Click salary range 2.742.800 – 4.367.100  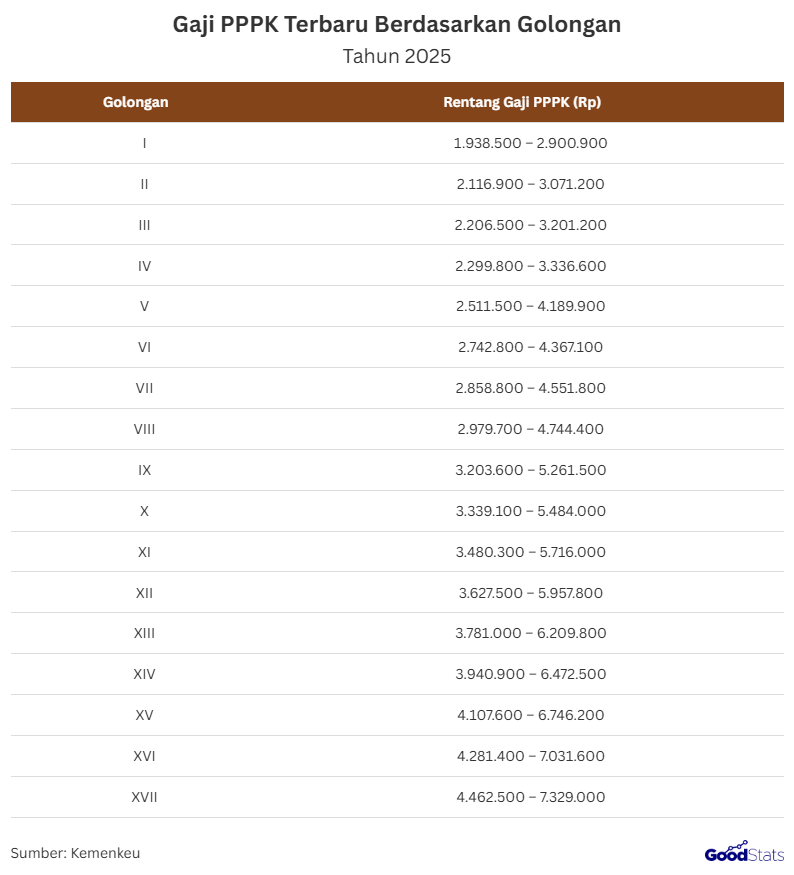coord(530,347)
